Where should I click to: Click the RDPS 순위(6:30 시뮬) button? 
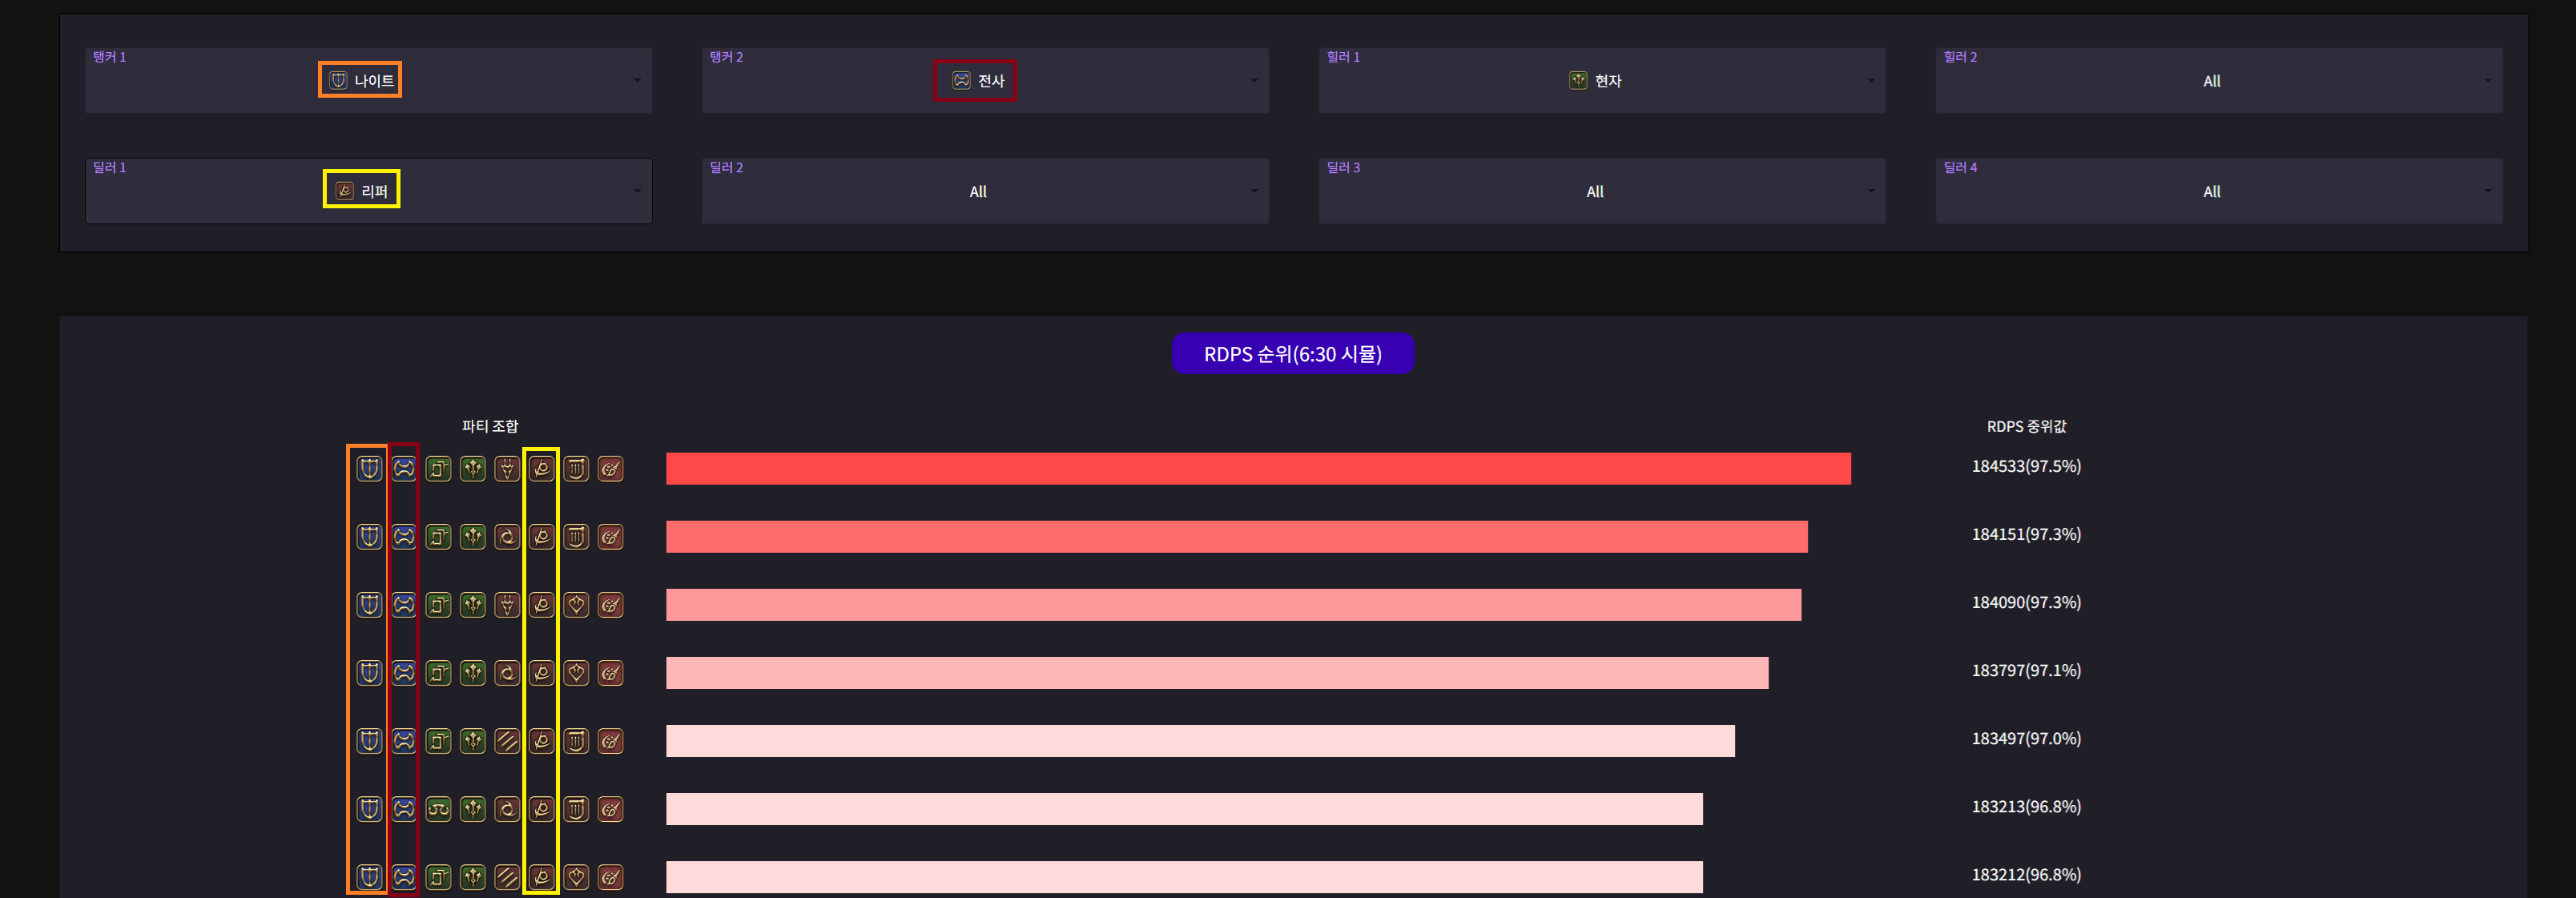(1292, 353)
